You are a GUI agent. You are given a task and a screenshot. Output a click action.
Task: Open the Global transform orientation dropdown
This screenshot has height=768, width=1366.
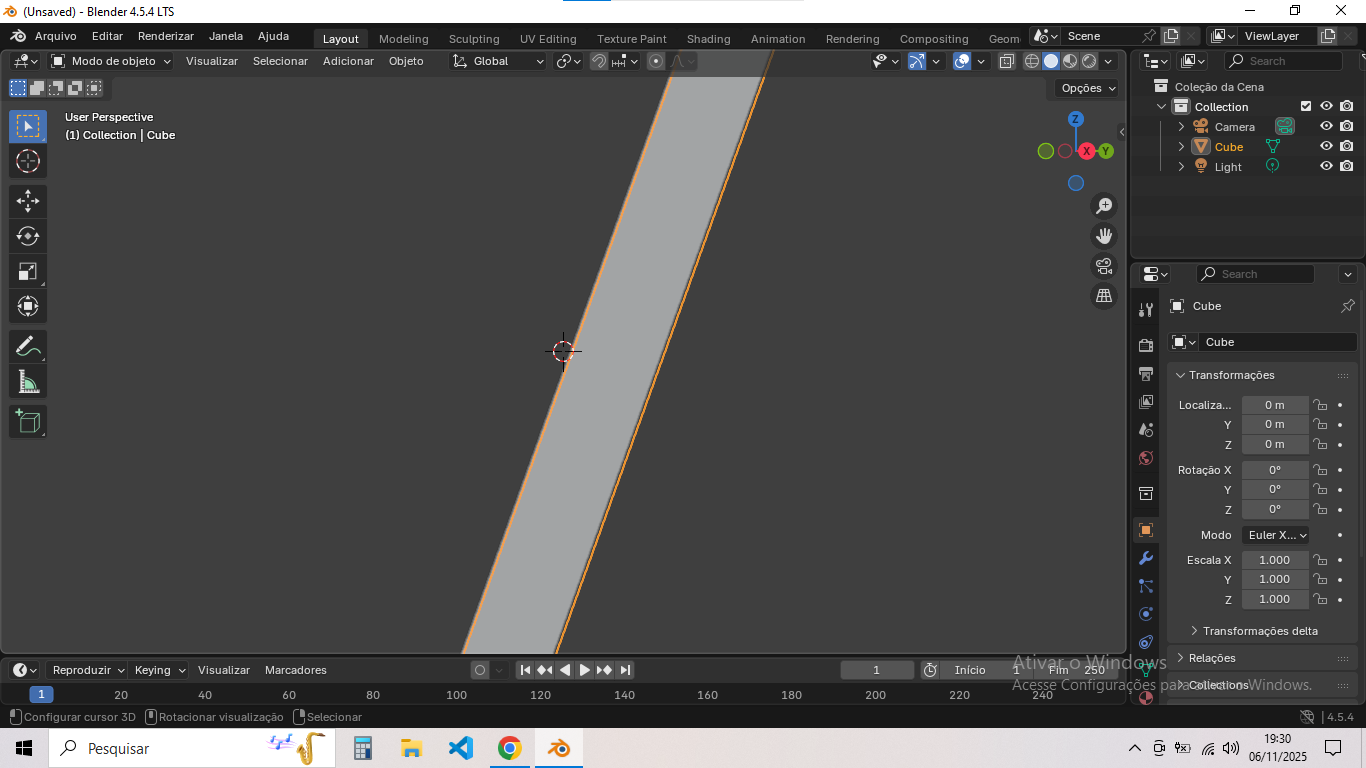498,61
